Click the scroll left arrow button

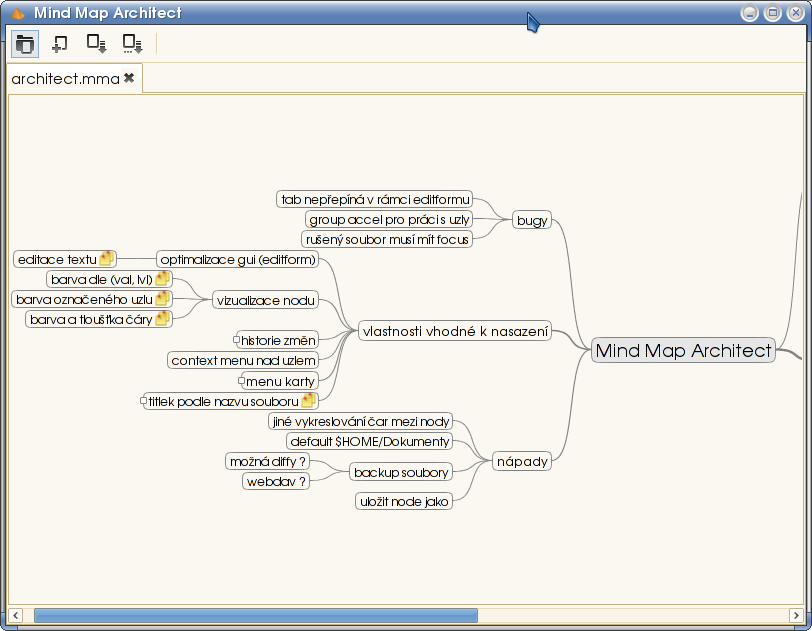[x=16, y=615]
